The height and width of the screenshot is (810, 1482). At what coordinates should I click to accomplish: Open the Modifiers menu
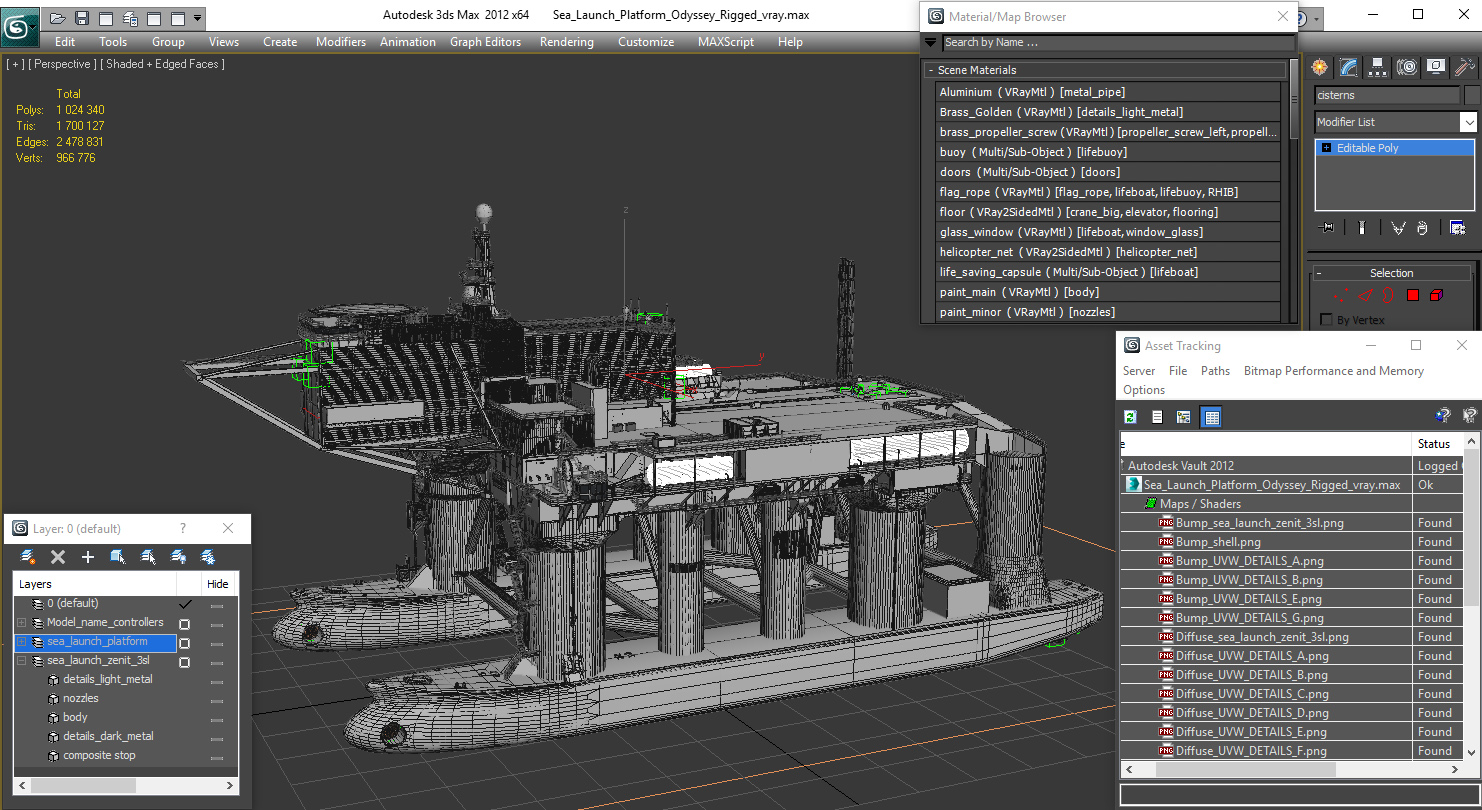tap(341, 42)
